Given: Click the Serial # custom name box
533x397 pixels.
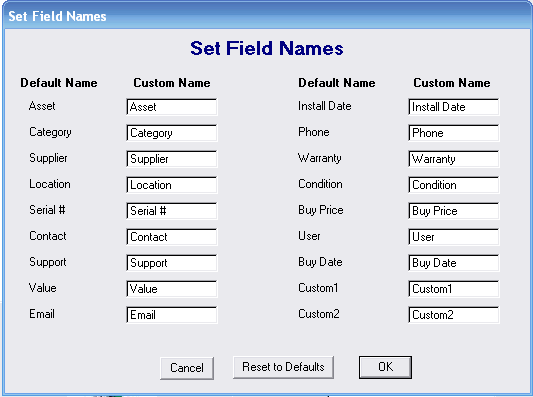Looking at the screenshot, I should coord(172,211).
